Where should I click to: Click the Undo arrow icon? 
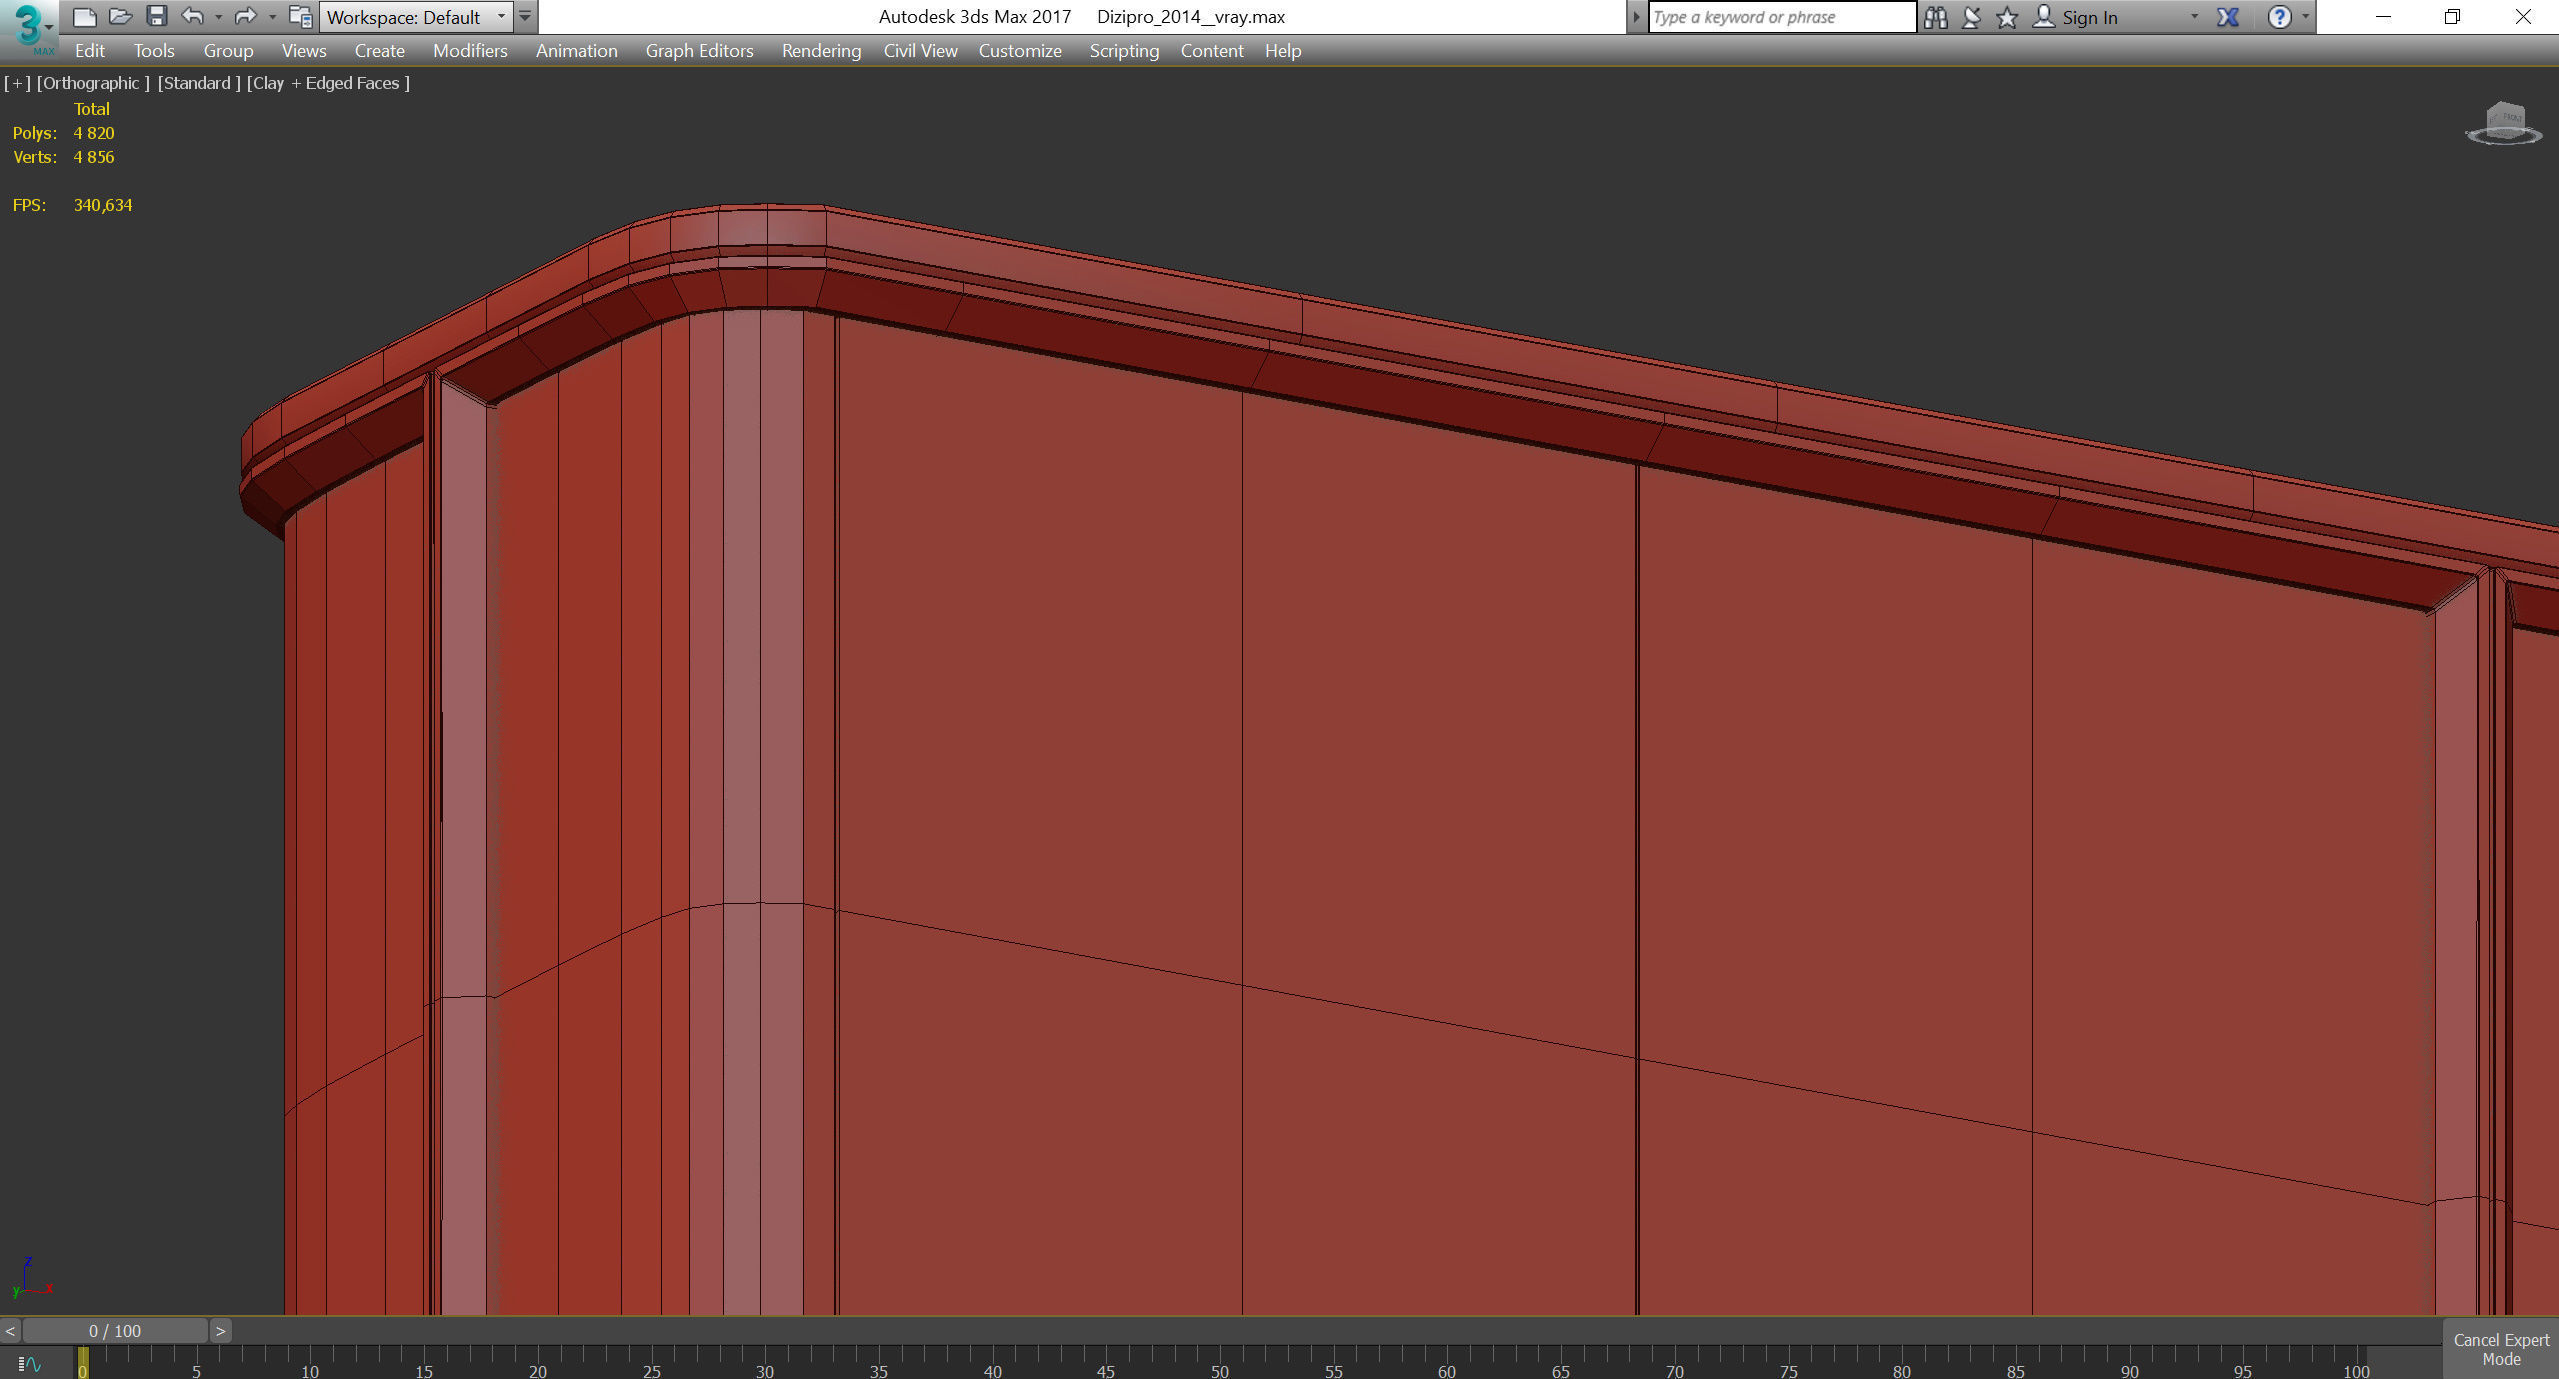(192, 17)
